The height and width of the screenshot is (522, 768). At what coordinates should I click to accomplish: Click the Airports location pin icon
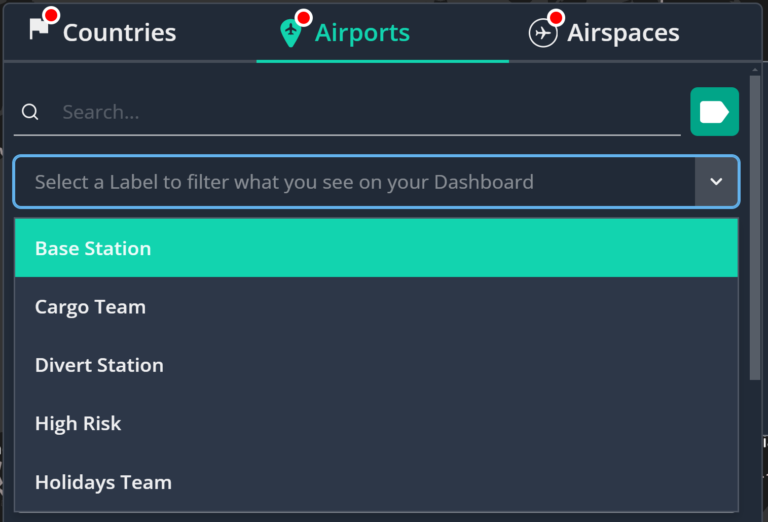pos(290,33)
